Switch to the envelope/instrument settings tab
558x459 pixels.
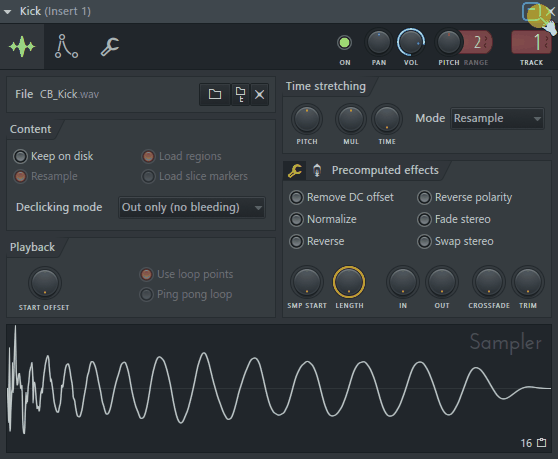click(66, 47)
